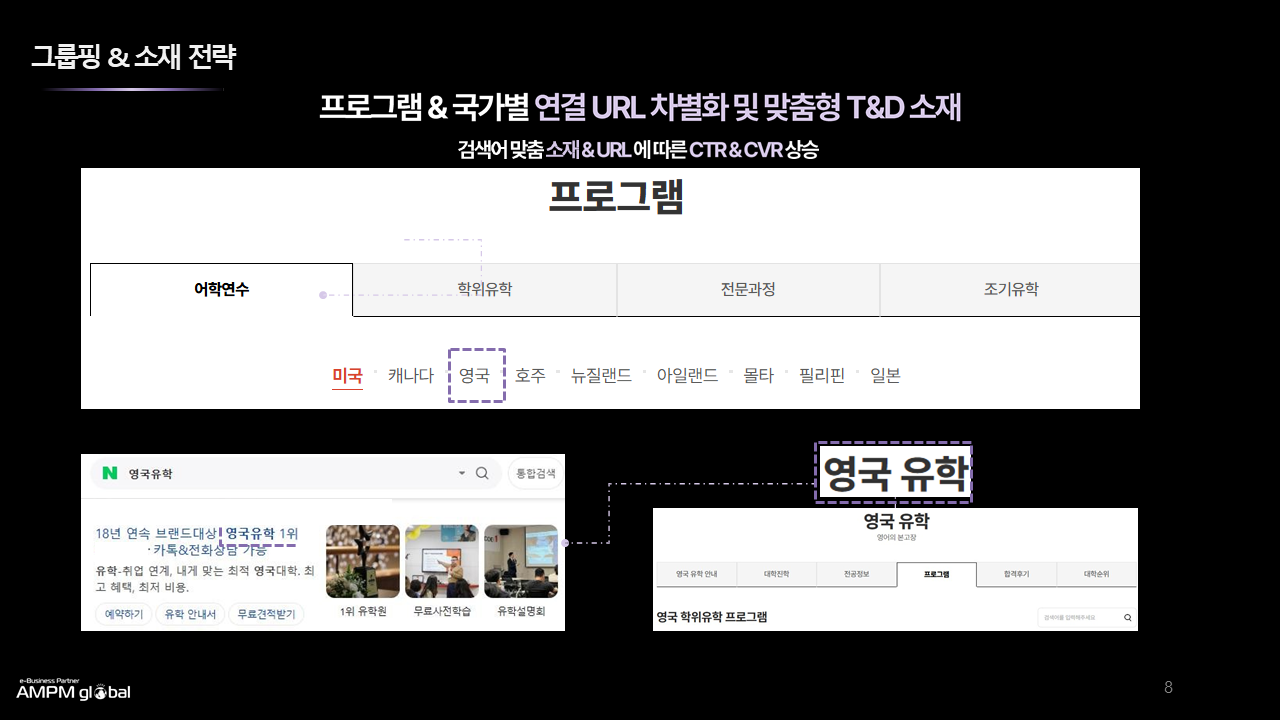Switch to the 조기유학 tab
Screen dimensions: 1280x720
coord(1010,289)
